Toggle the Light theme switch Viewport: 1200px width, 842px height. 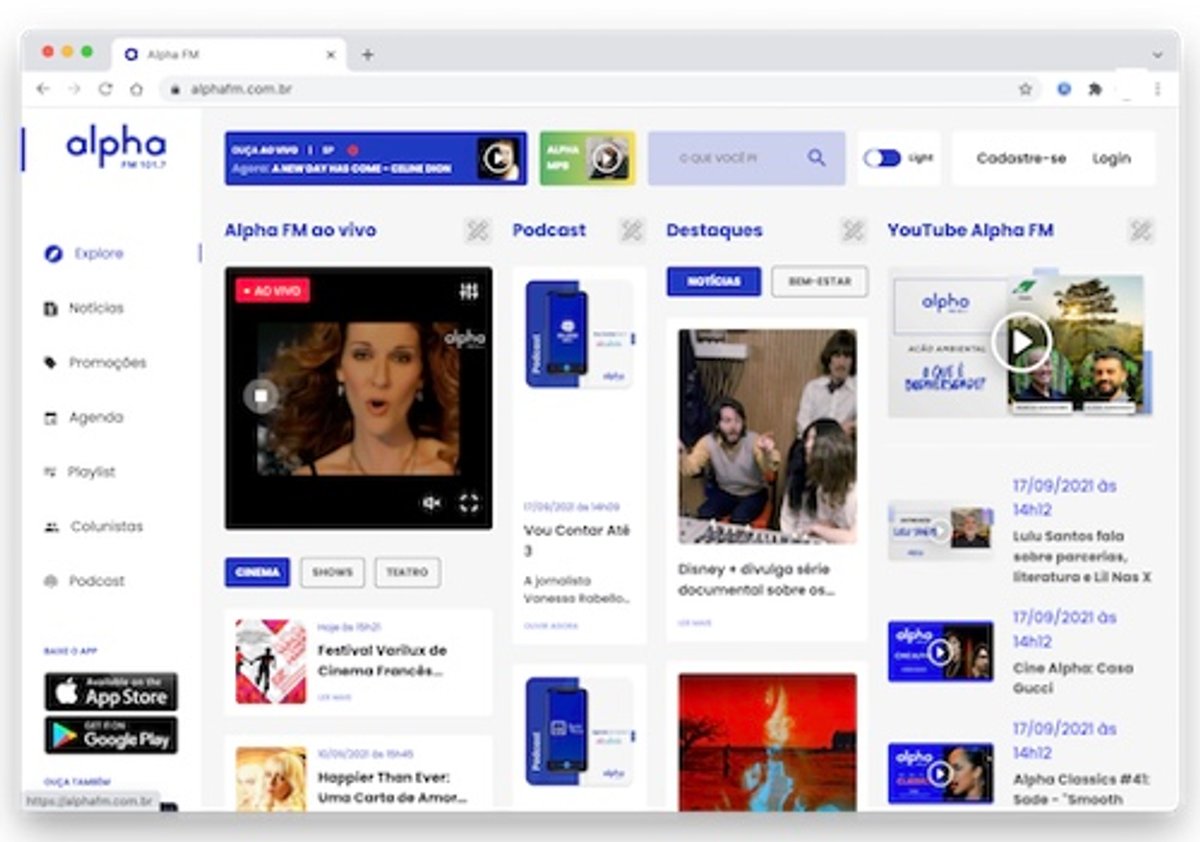[882, 158]
